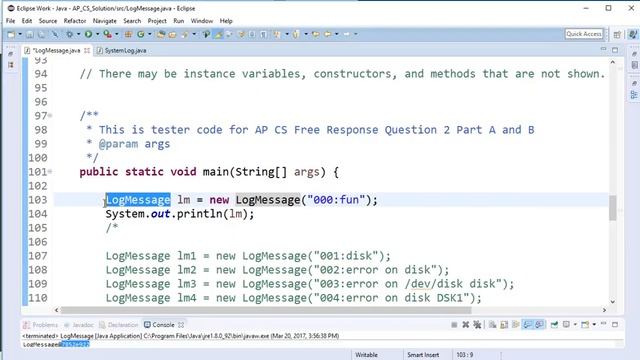Click the Open Perspective icon

617,34
